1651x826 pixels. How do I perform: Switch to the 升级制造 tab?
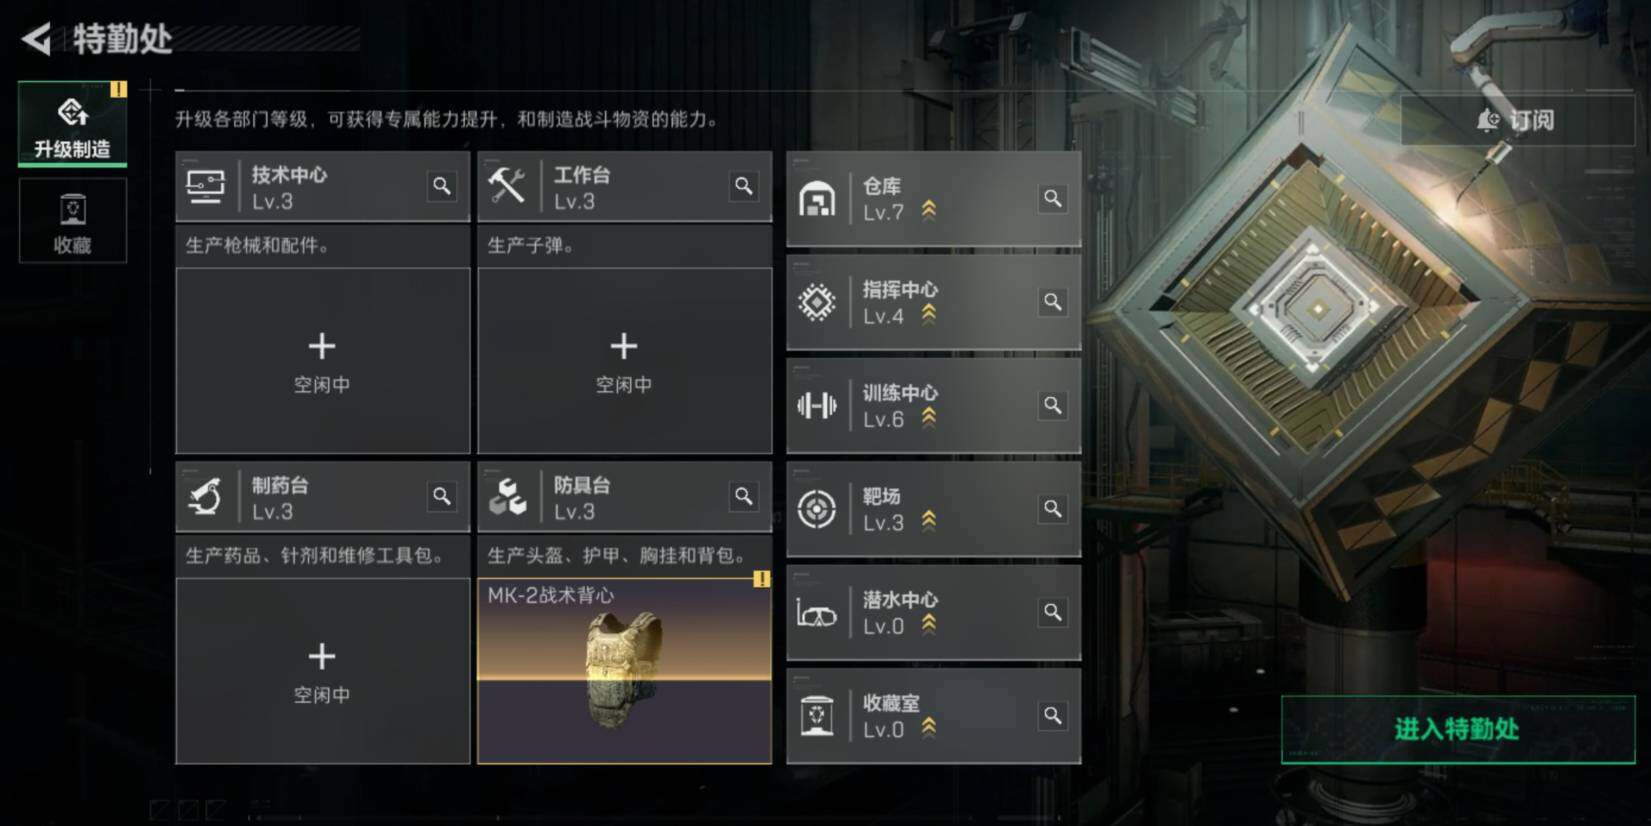pyautogui.click(x=73, y=124)
